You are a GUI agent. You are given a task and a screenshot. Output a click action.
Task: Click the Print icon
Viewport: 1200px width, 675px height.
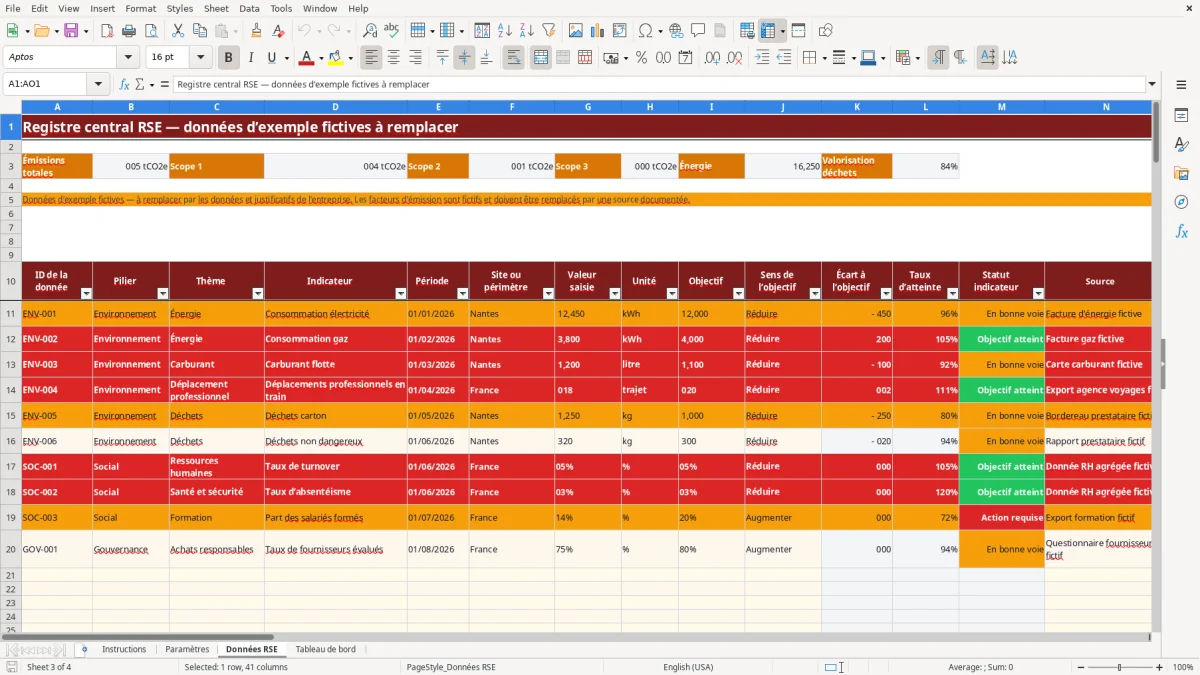pyautogui.click(x=129, y=31)
